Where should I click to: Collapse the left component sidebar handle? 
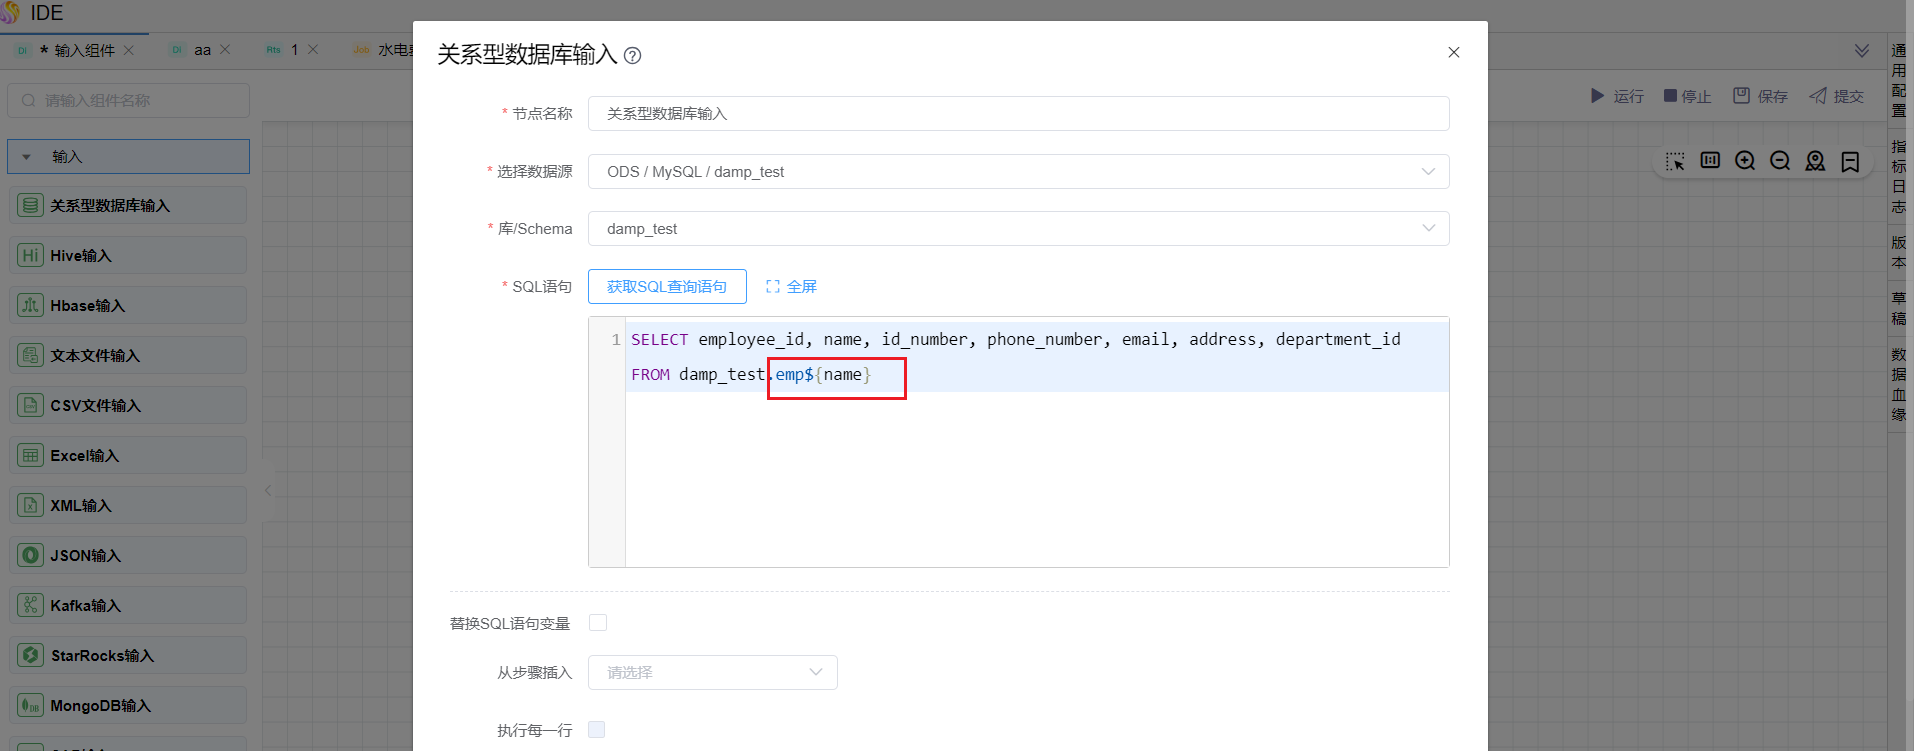(267, 490)
